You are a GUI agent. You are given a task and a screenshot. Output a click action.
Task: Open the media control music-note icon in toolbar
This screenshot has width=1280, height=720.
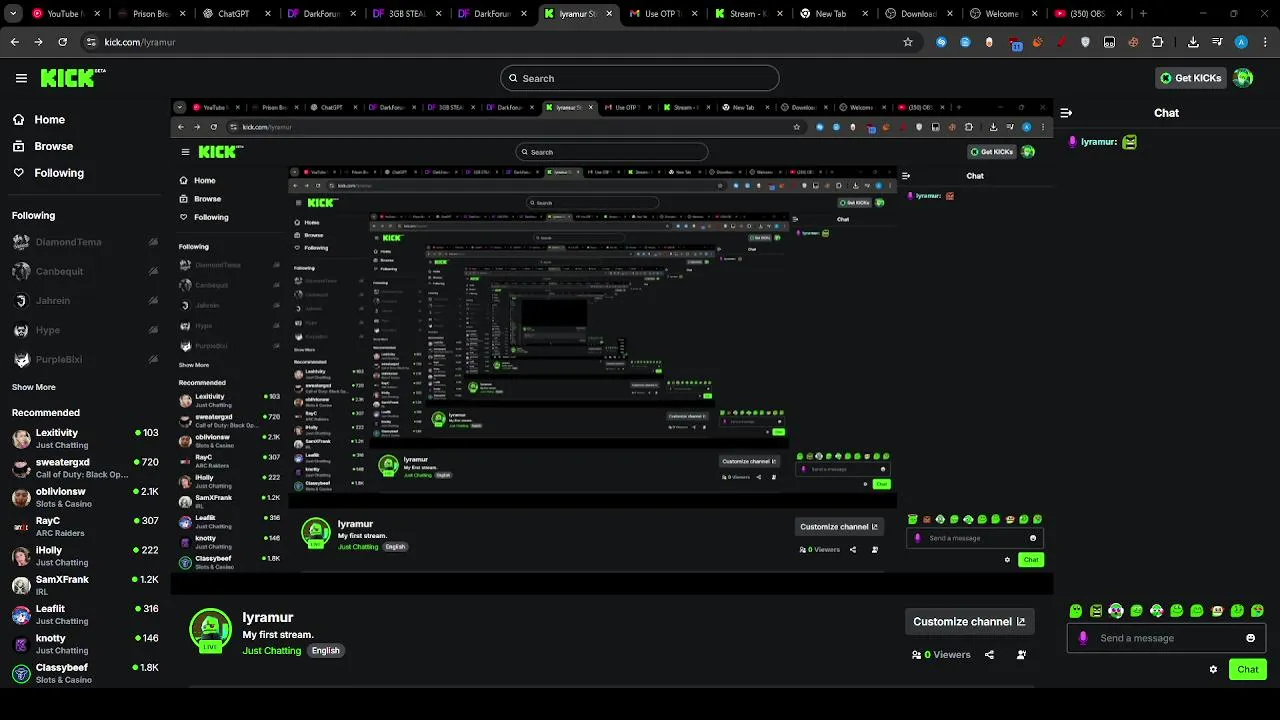click(x=1217, y=42)
